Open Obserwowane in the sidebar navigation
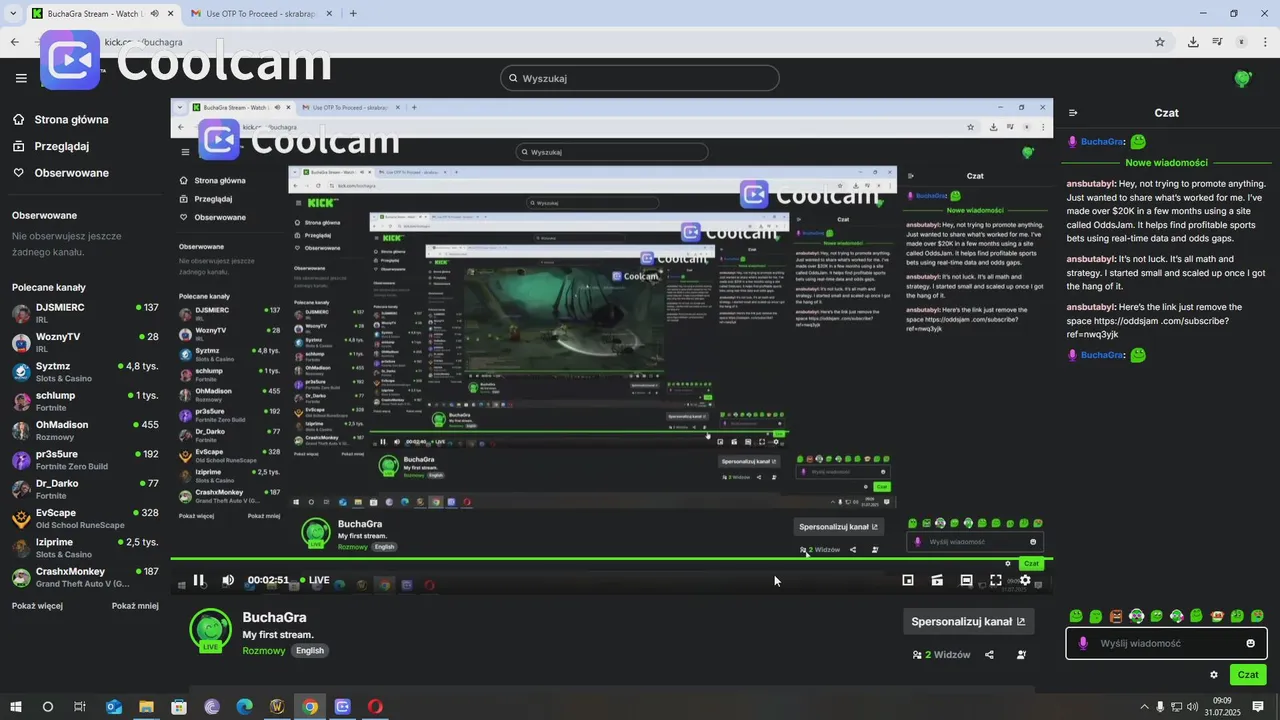This screenshot has width=1280, height=720. pos(71,173)
